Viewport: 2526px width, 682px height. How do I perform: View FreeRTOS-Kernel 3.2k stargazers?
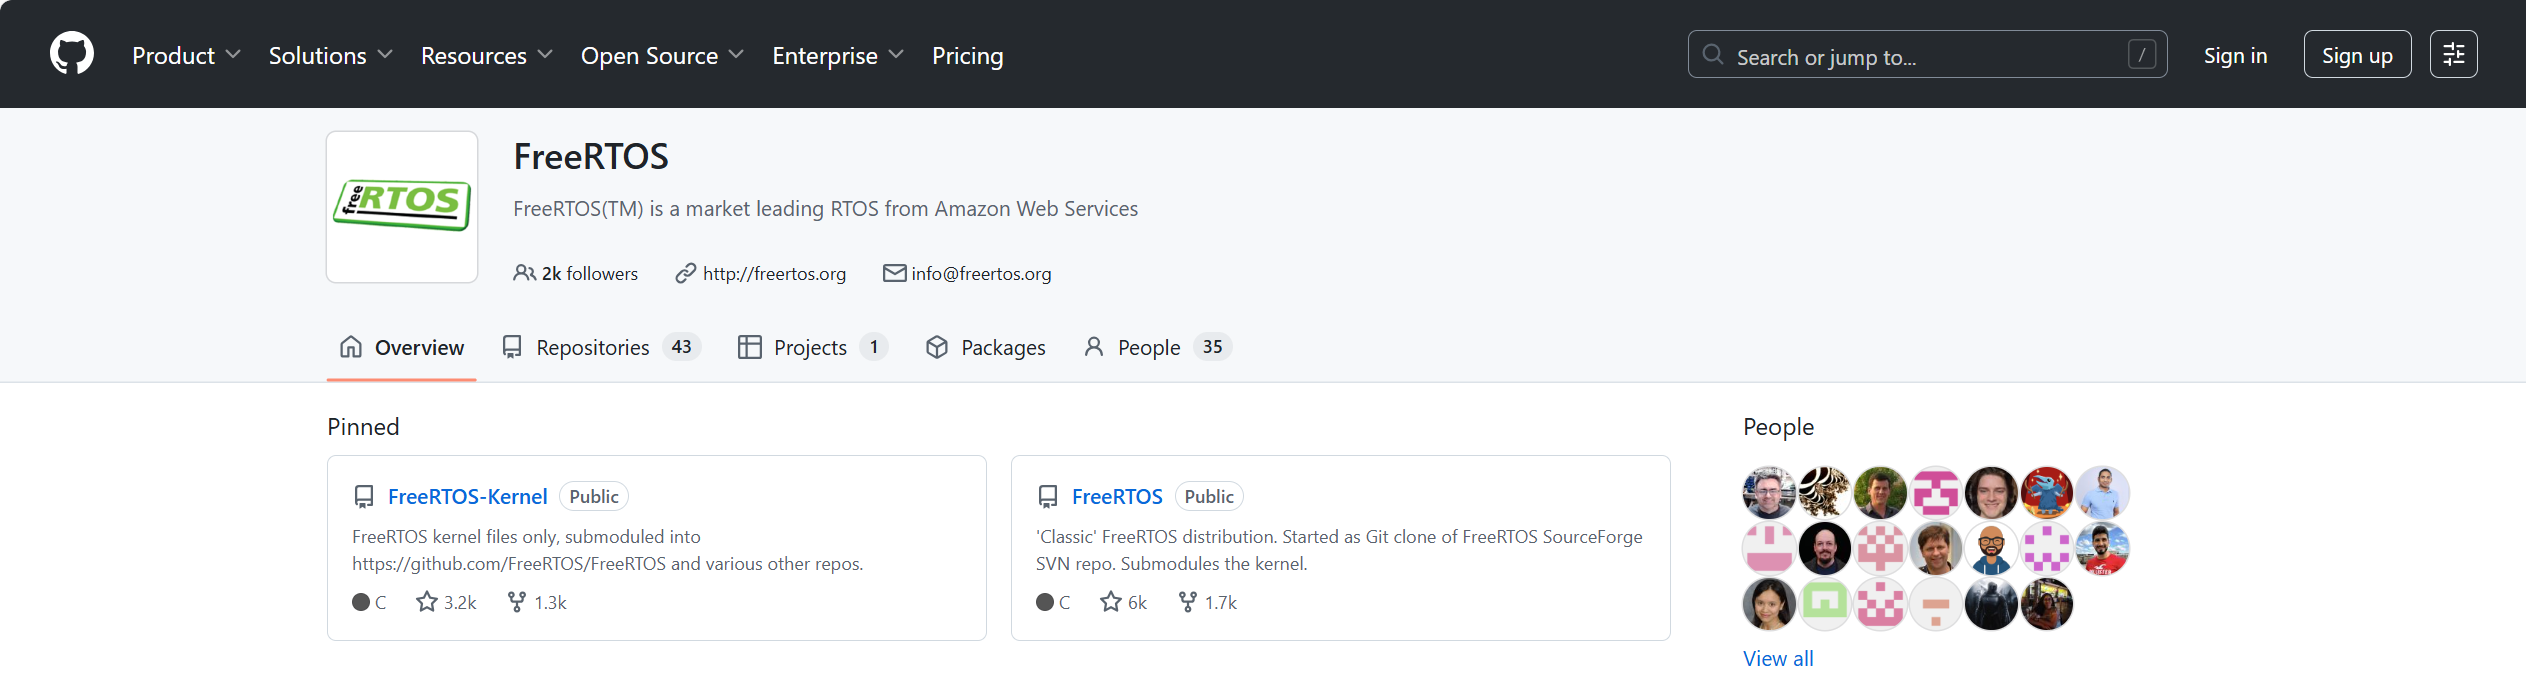[x=447, y=602]
